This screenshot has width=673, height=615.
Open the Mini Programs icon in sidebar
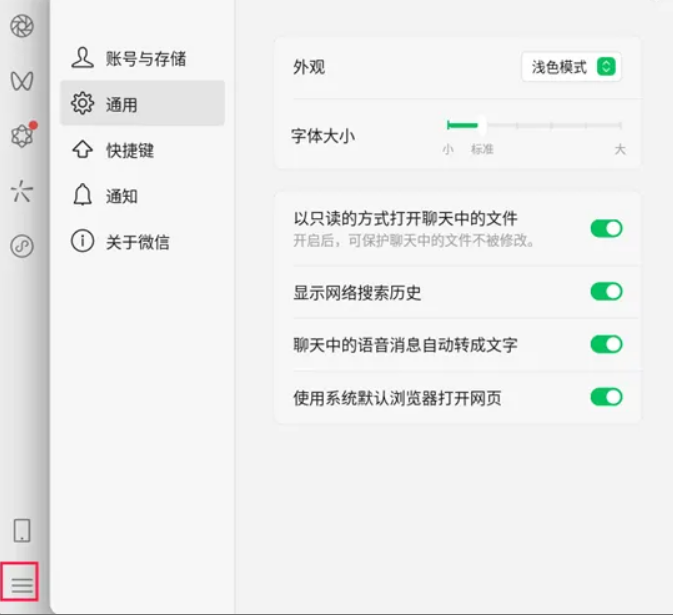[x=22, y=246]
